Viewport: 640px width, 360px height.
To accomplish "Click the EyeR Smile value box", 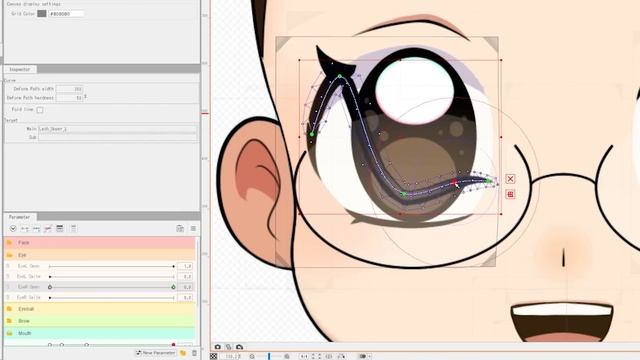I will [x=185, y=298].
